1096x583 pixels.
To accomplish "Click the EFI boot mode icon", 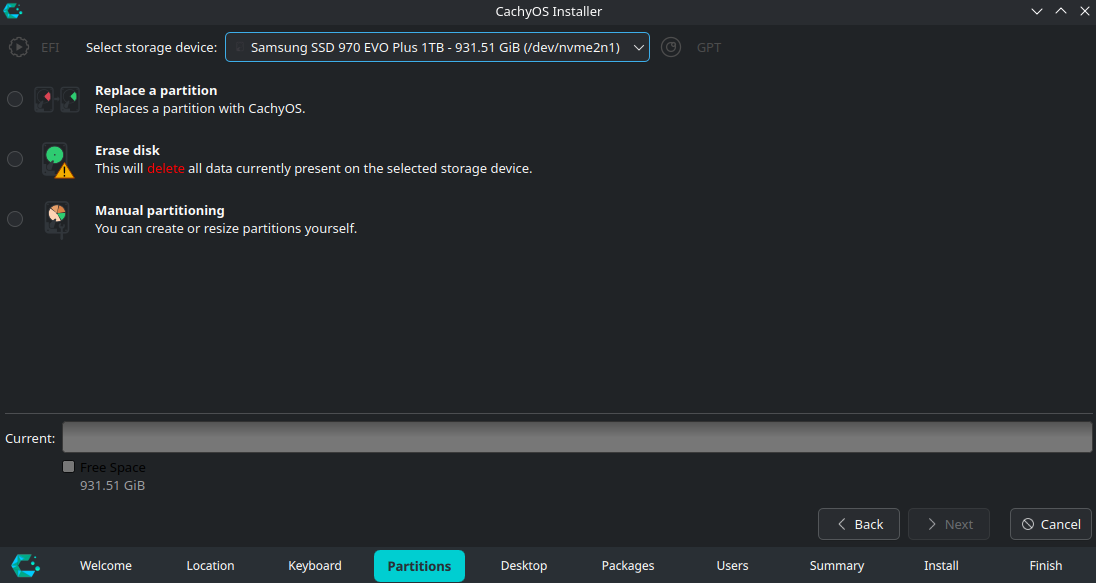I will coord(19,48).
